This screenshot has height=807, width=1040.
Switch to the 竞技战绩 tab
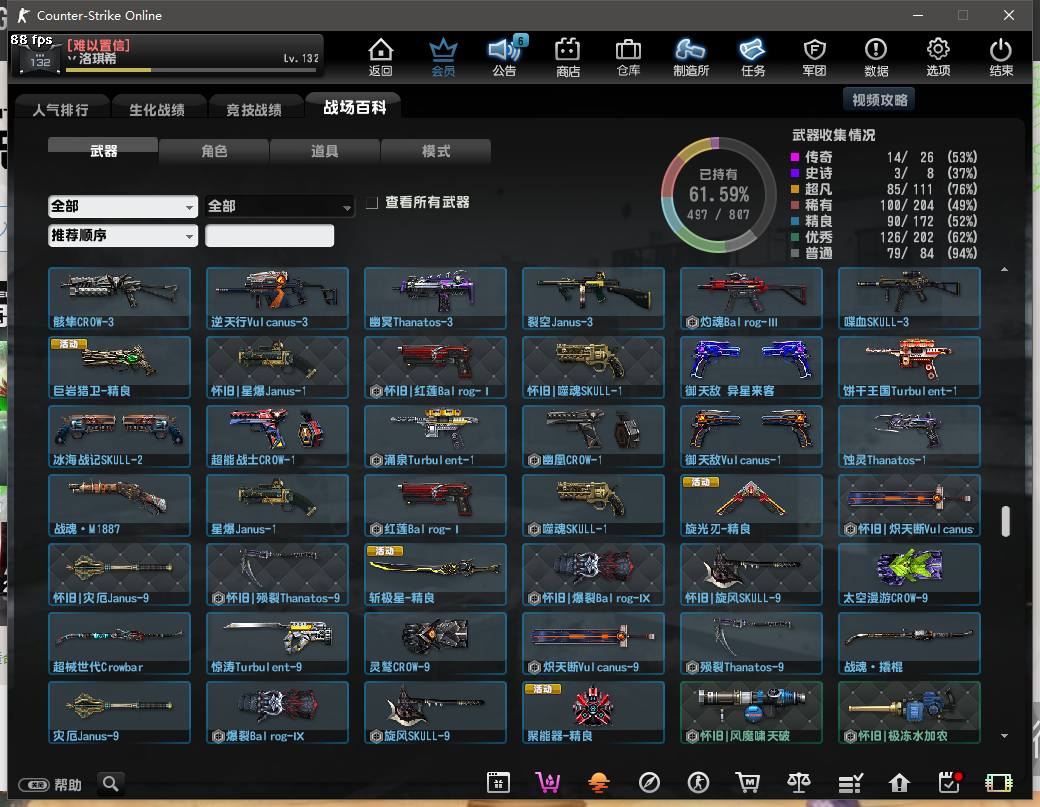tap(254, 109)
